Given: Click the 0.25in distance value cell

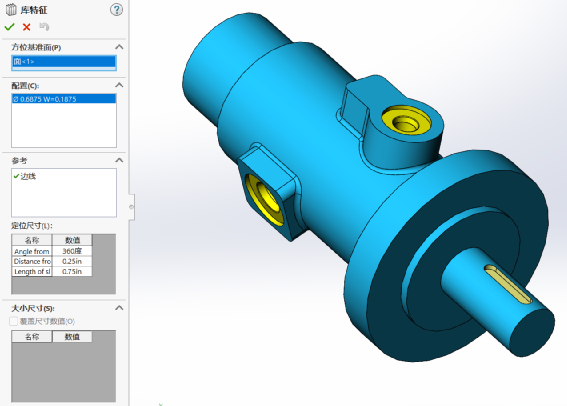Looking at the screenshot, I should [72, 261].
